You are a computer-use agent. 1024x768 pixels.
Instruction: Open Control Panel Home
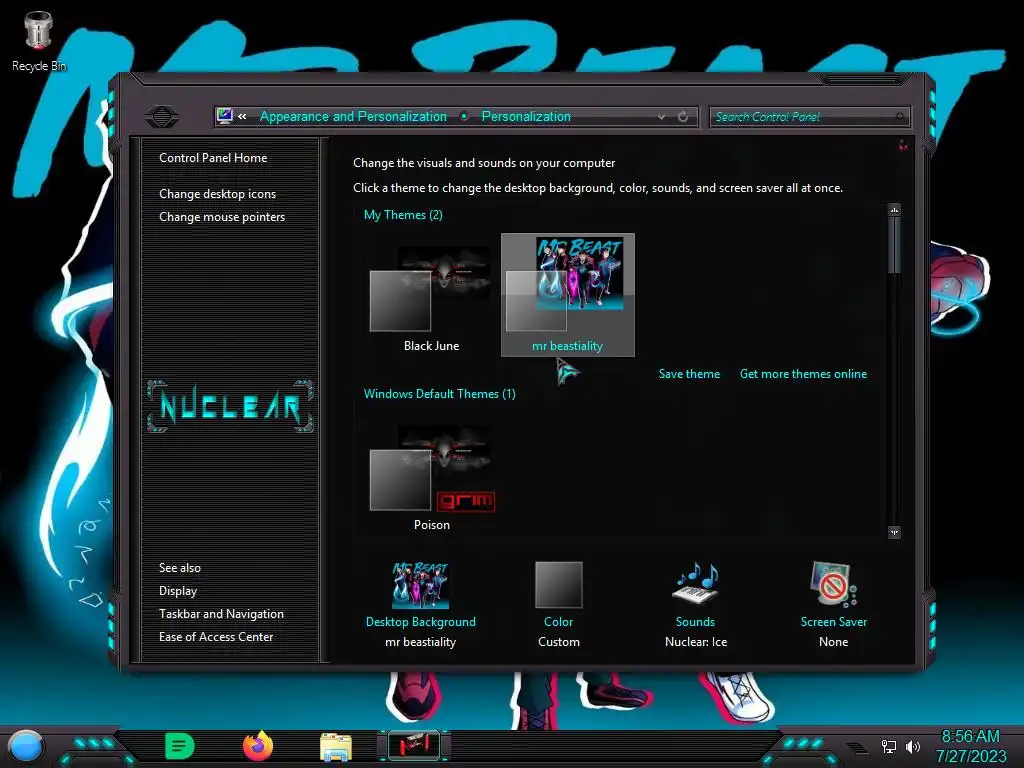click(213, 157)
